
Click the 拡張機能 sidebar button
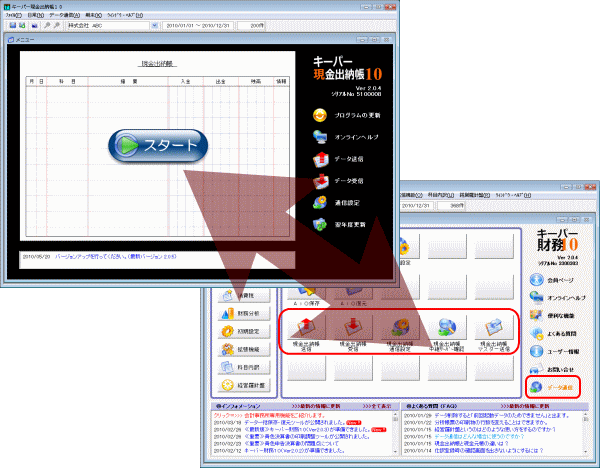(x=244, y=349)
